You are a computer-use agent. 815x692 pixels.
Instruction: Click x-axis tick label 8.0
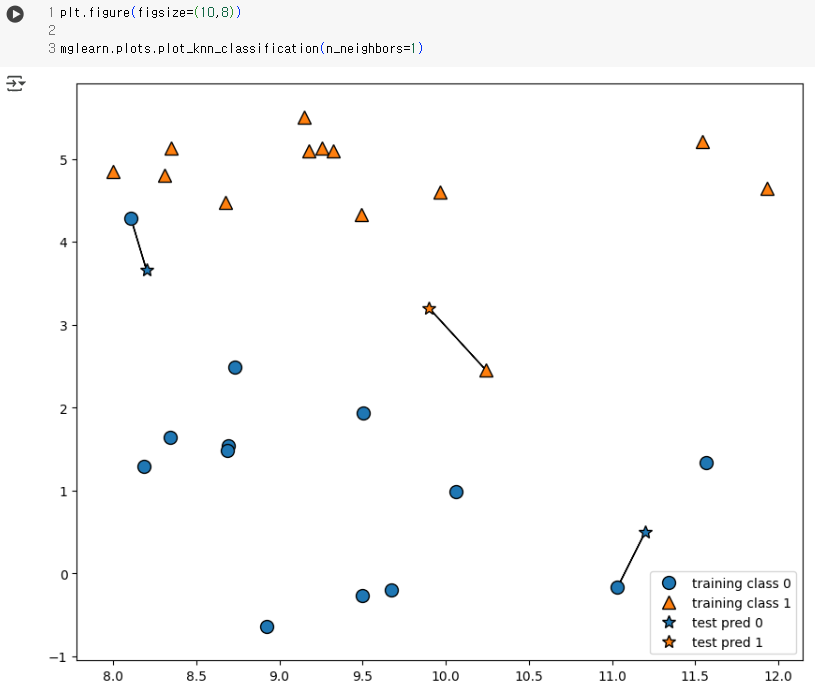click(113, 676)
